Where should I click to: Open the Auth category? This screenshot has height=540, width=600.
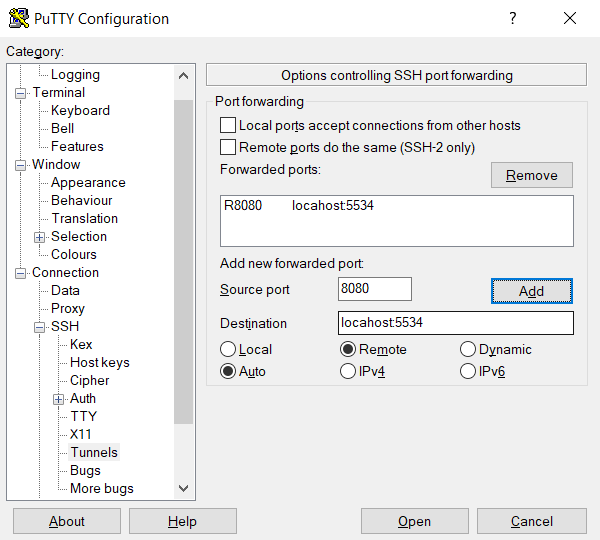click(83, 398)
